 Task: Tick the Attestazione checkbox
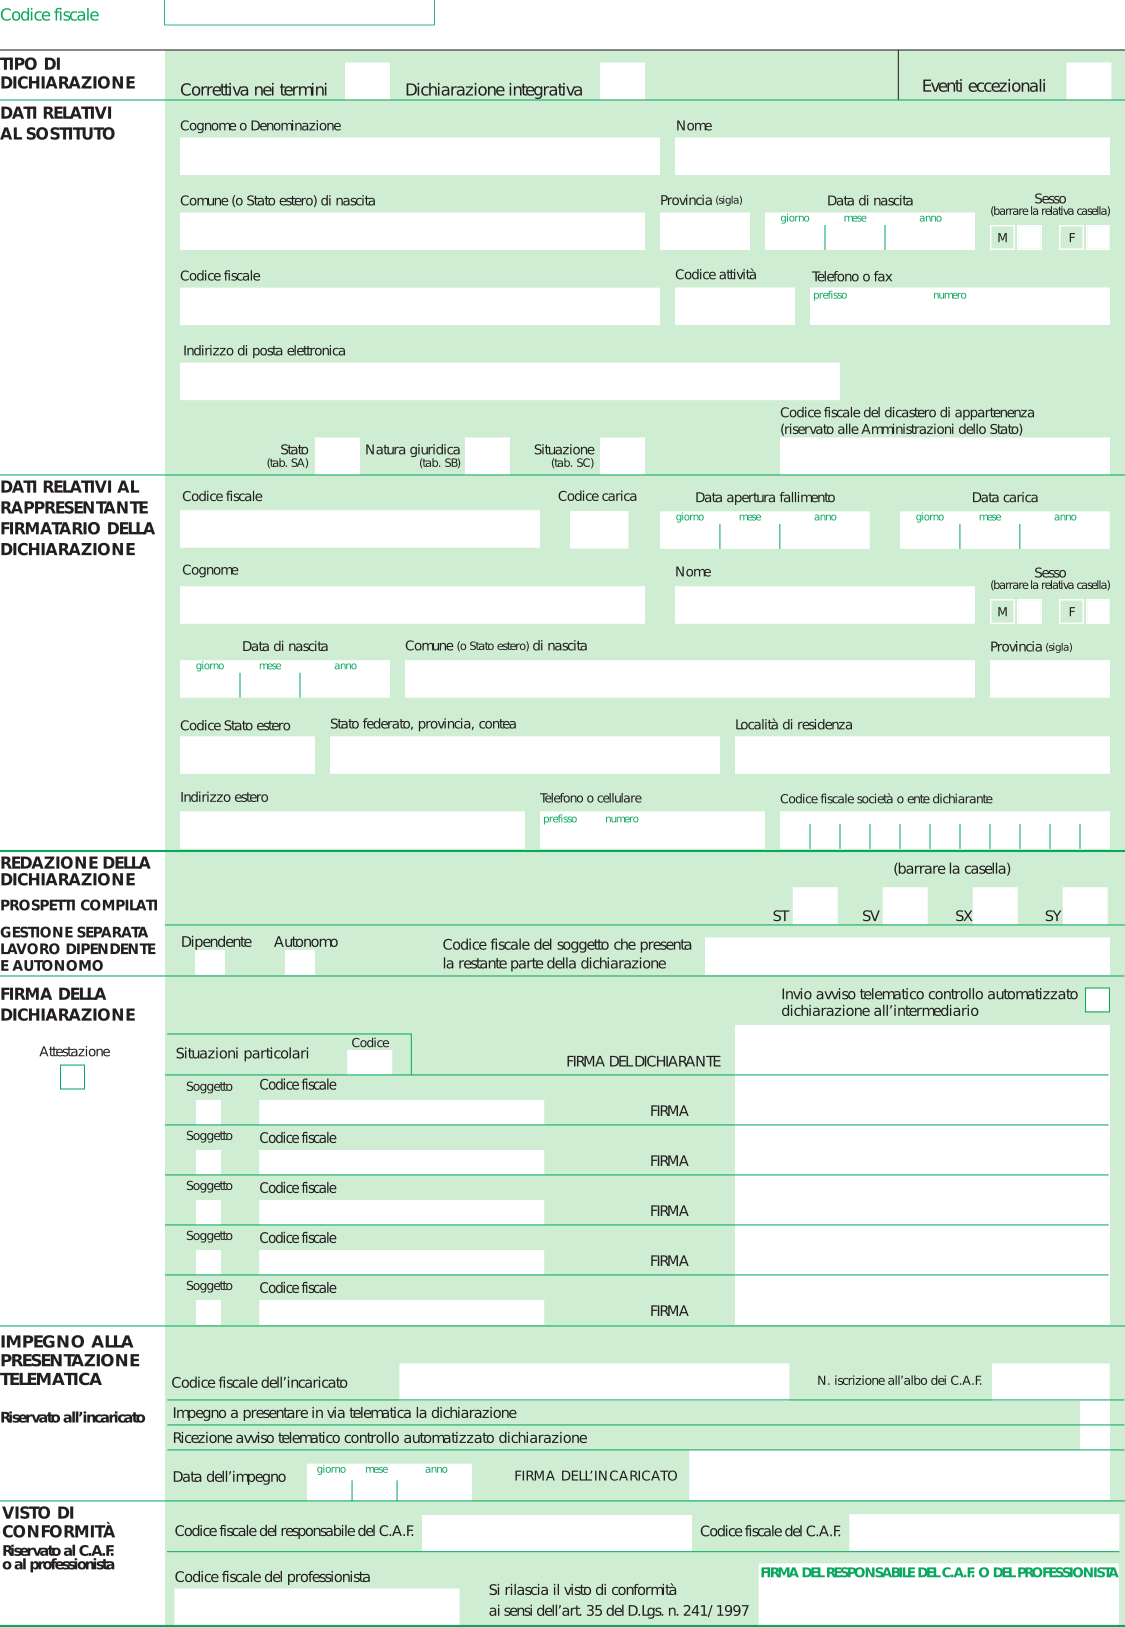72,1077
